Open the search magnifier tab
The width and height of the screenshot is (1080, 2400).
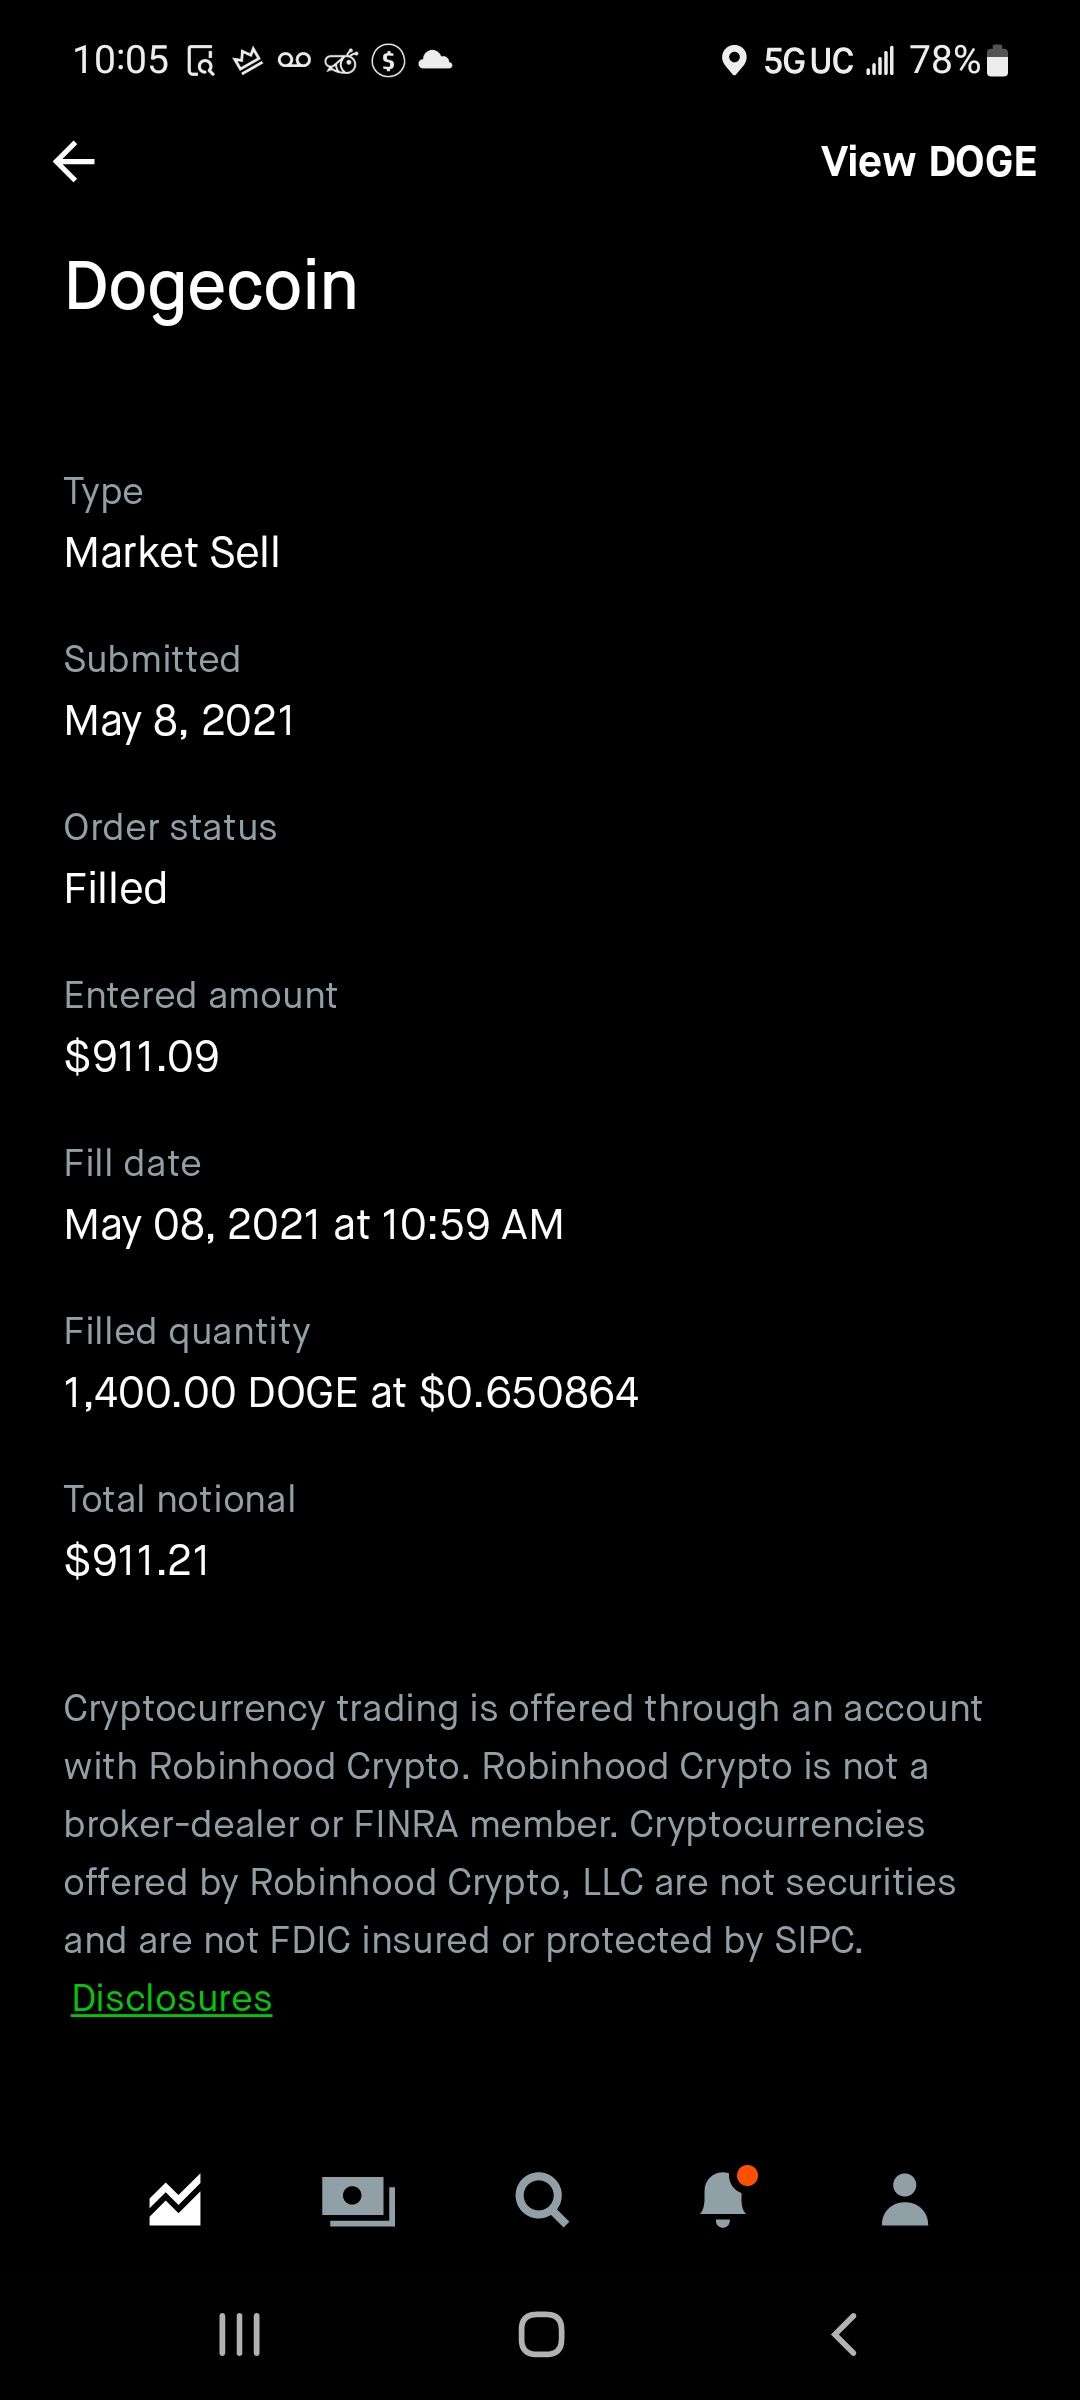click(541, 2200)
